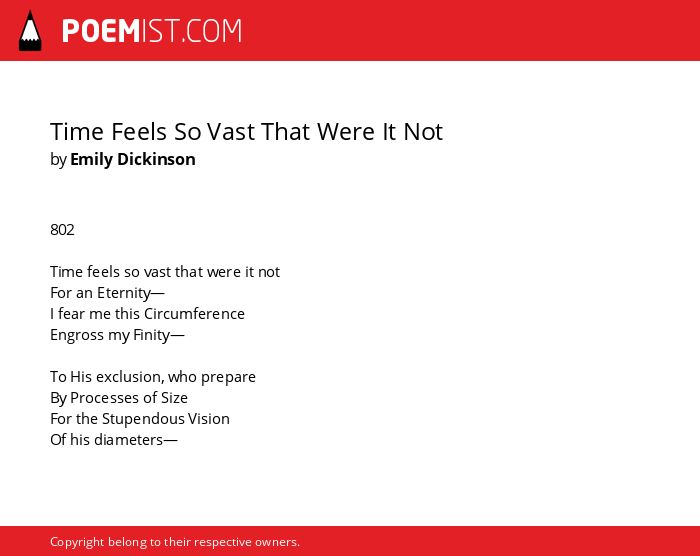Click the line 'Time feels so vast that were it not'
The height and width of the screenshot is (556, 700).
[x=165, y=272]
